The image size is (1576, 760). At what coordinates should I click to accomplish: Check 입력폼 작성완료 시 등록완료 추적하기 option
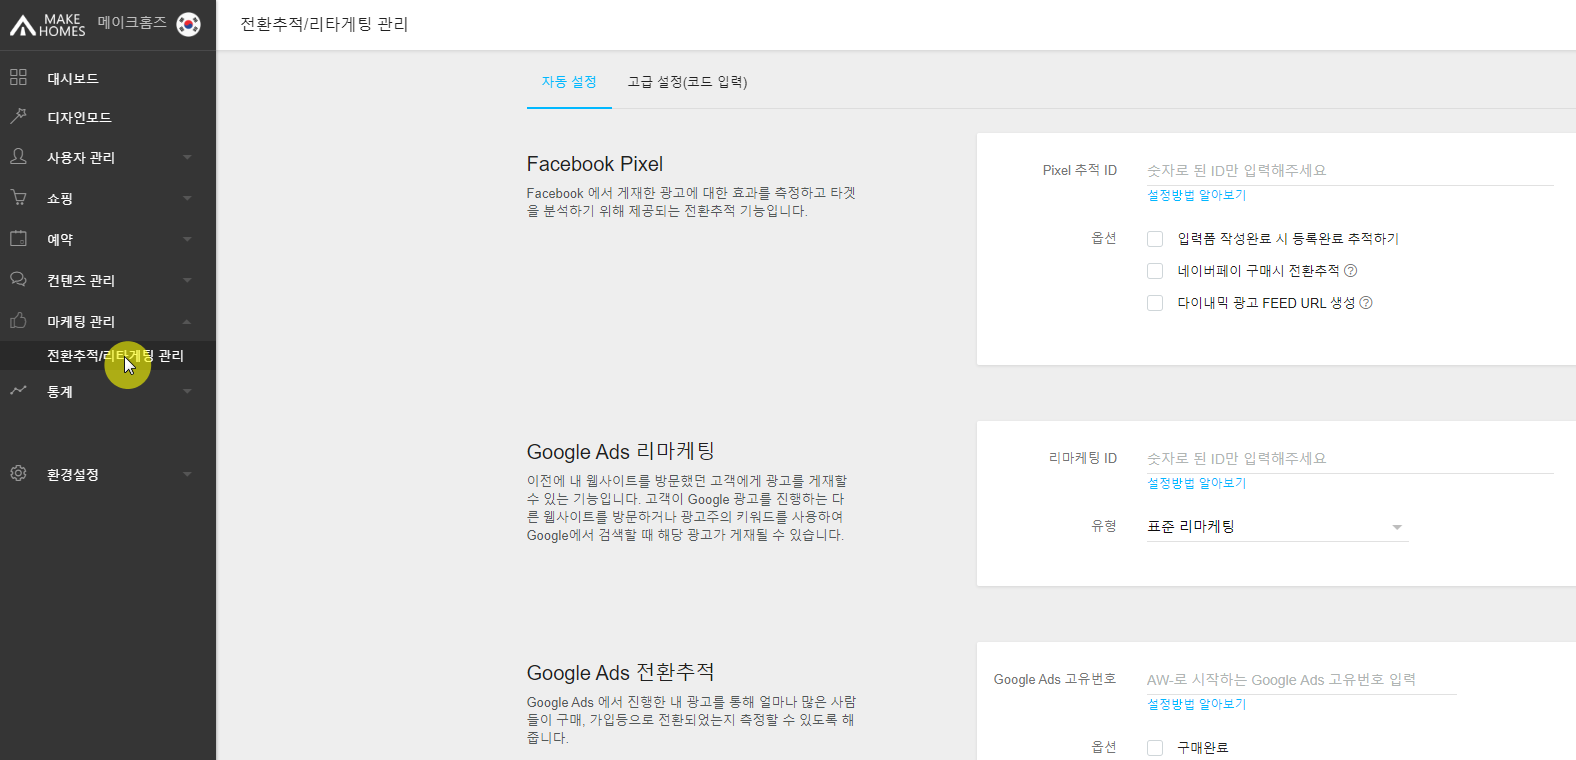tap(1155, 239)
